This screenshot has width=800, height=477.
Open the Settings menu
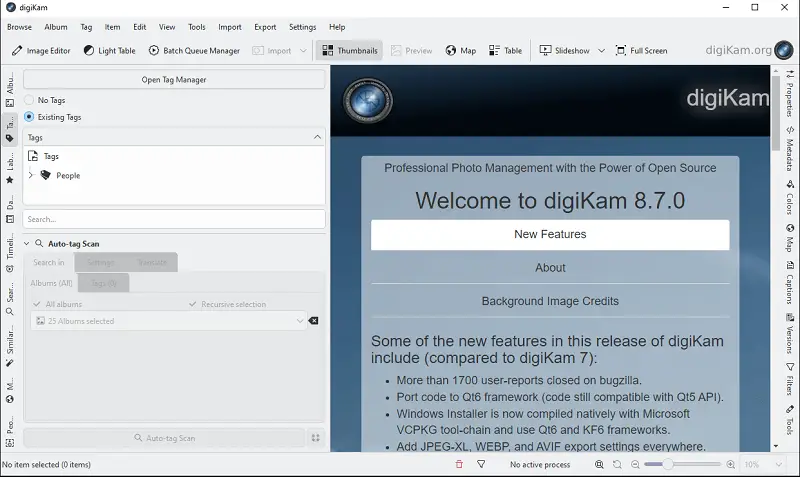click(302, 27)
